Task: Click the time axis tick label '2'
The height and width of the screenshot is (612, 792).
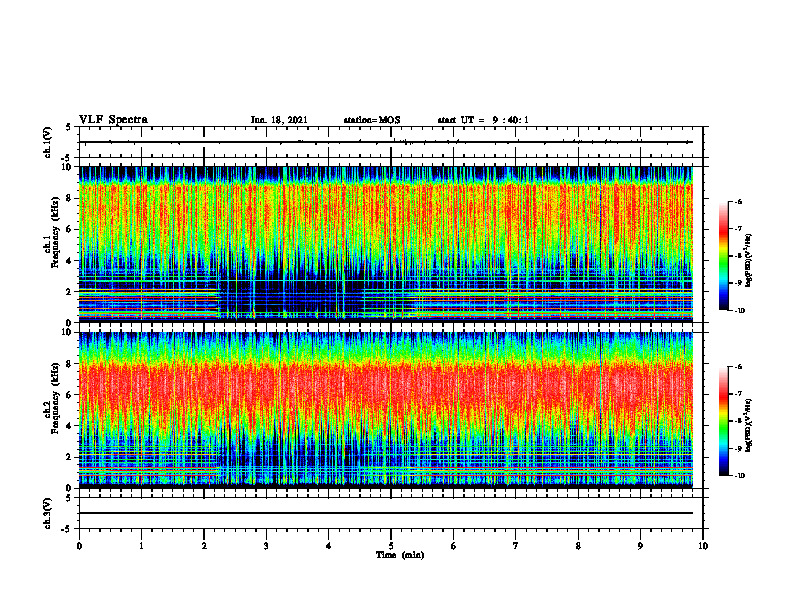Action: [x=204, y=546]
